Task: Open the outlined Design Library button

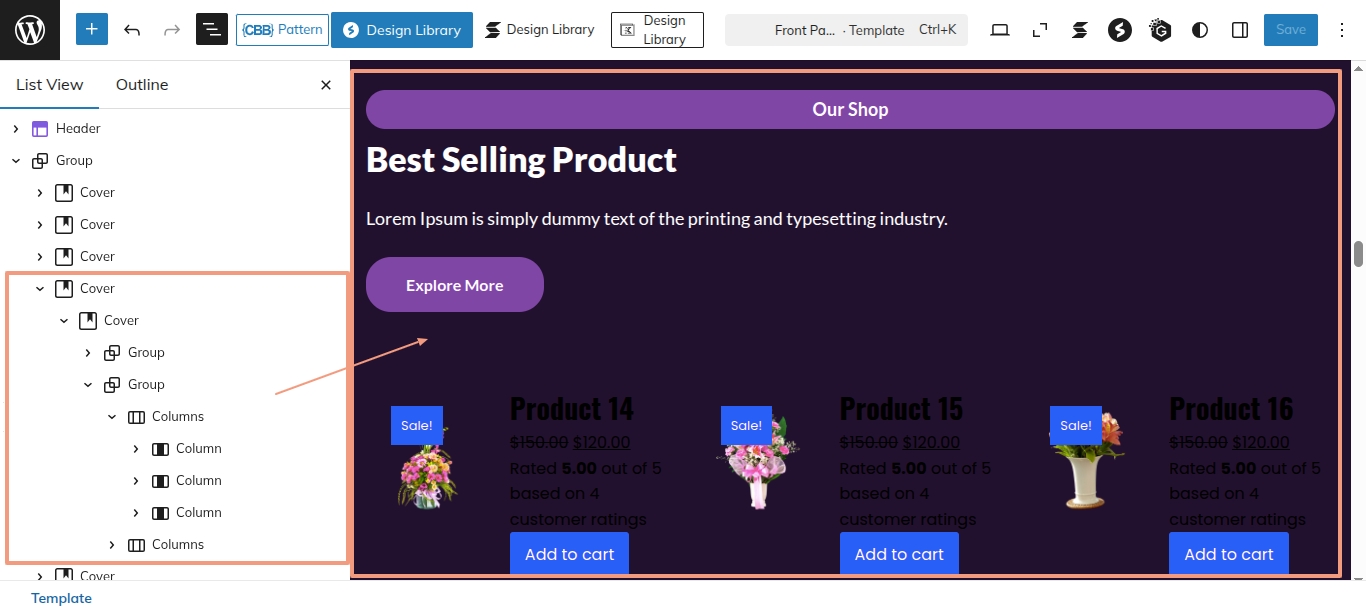Action: click(657, 30)
